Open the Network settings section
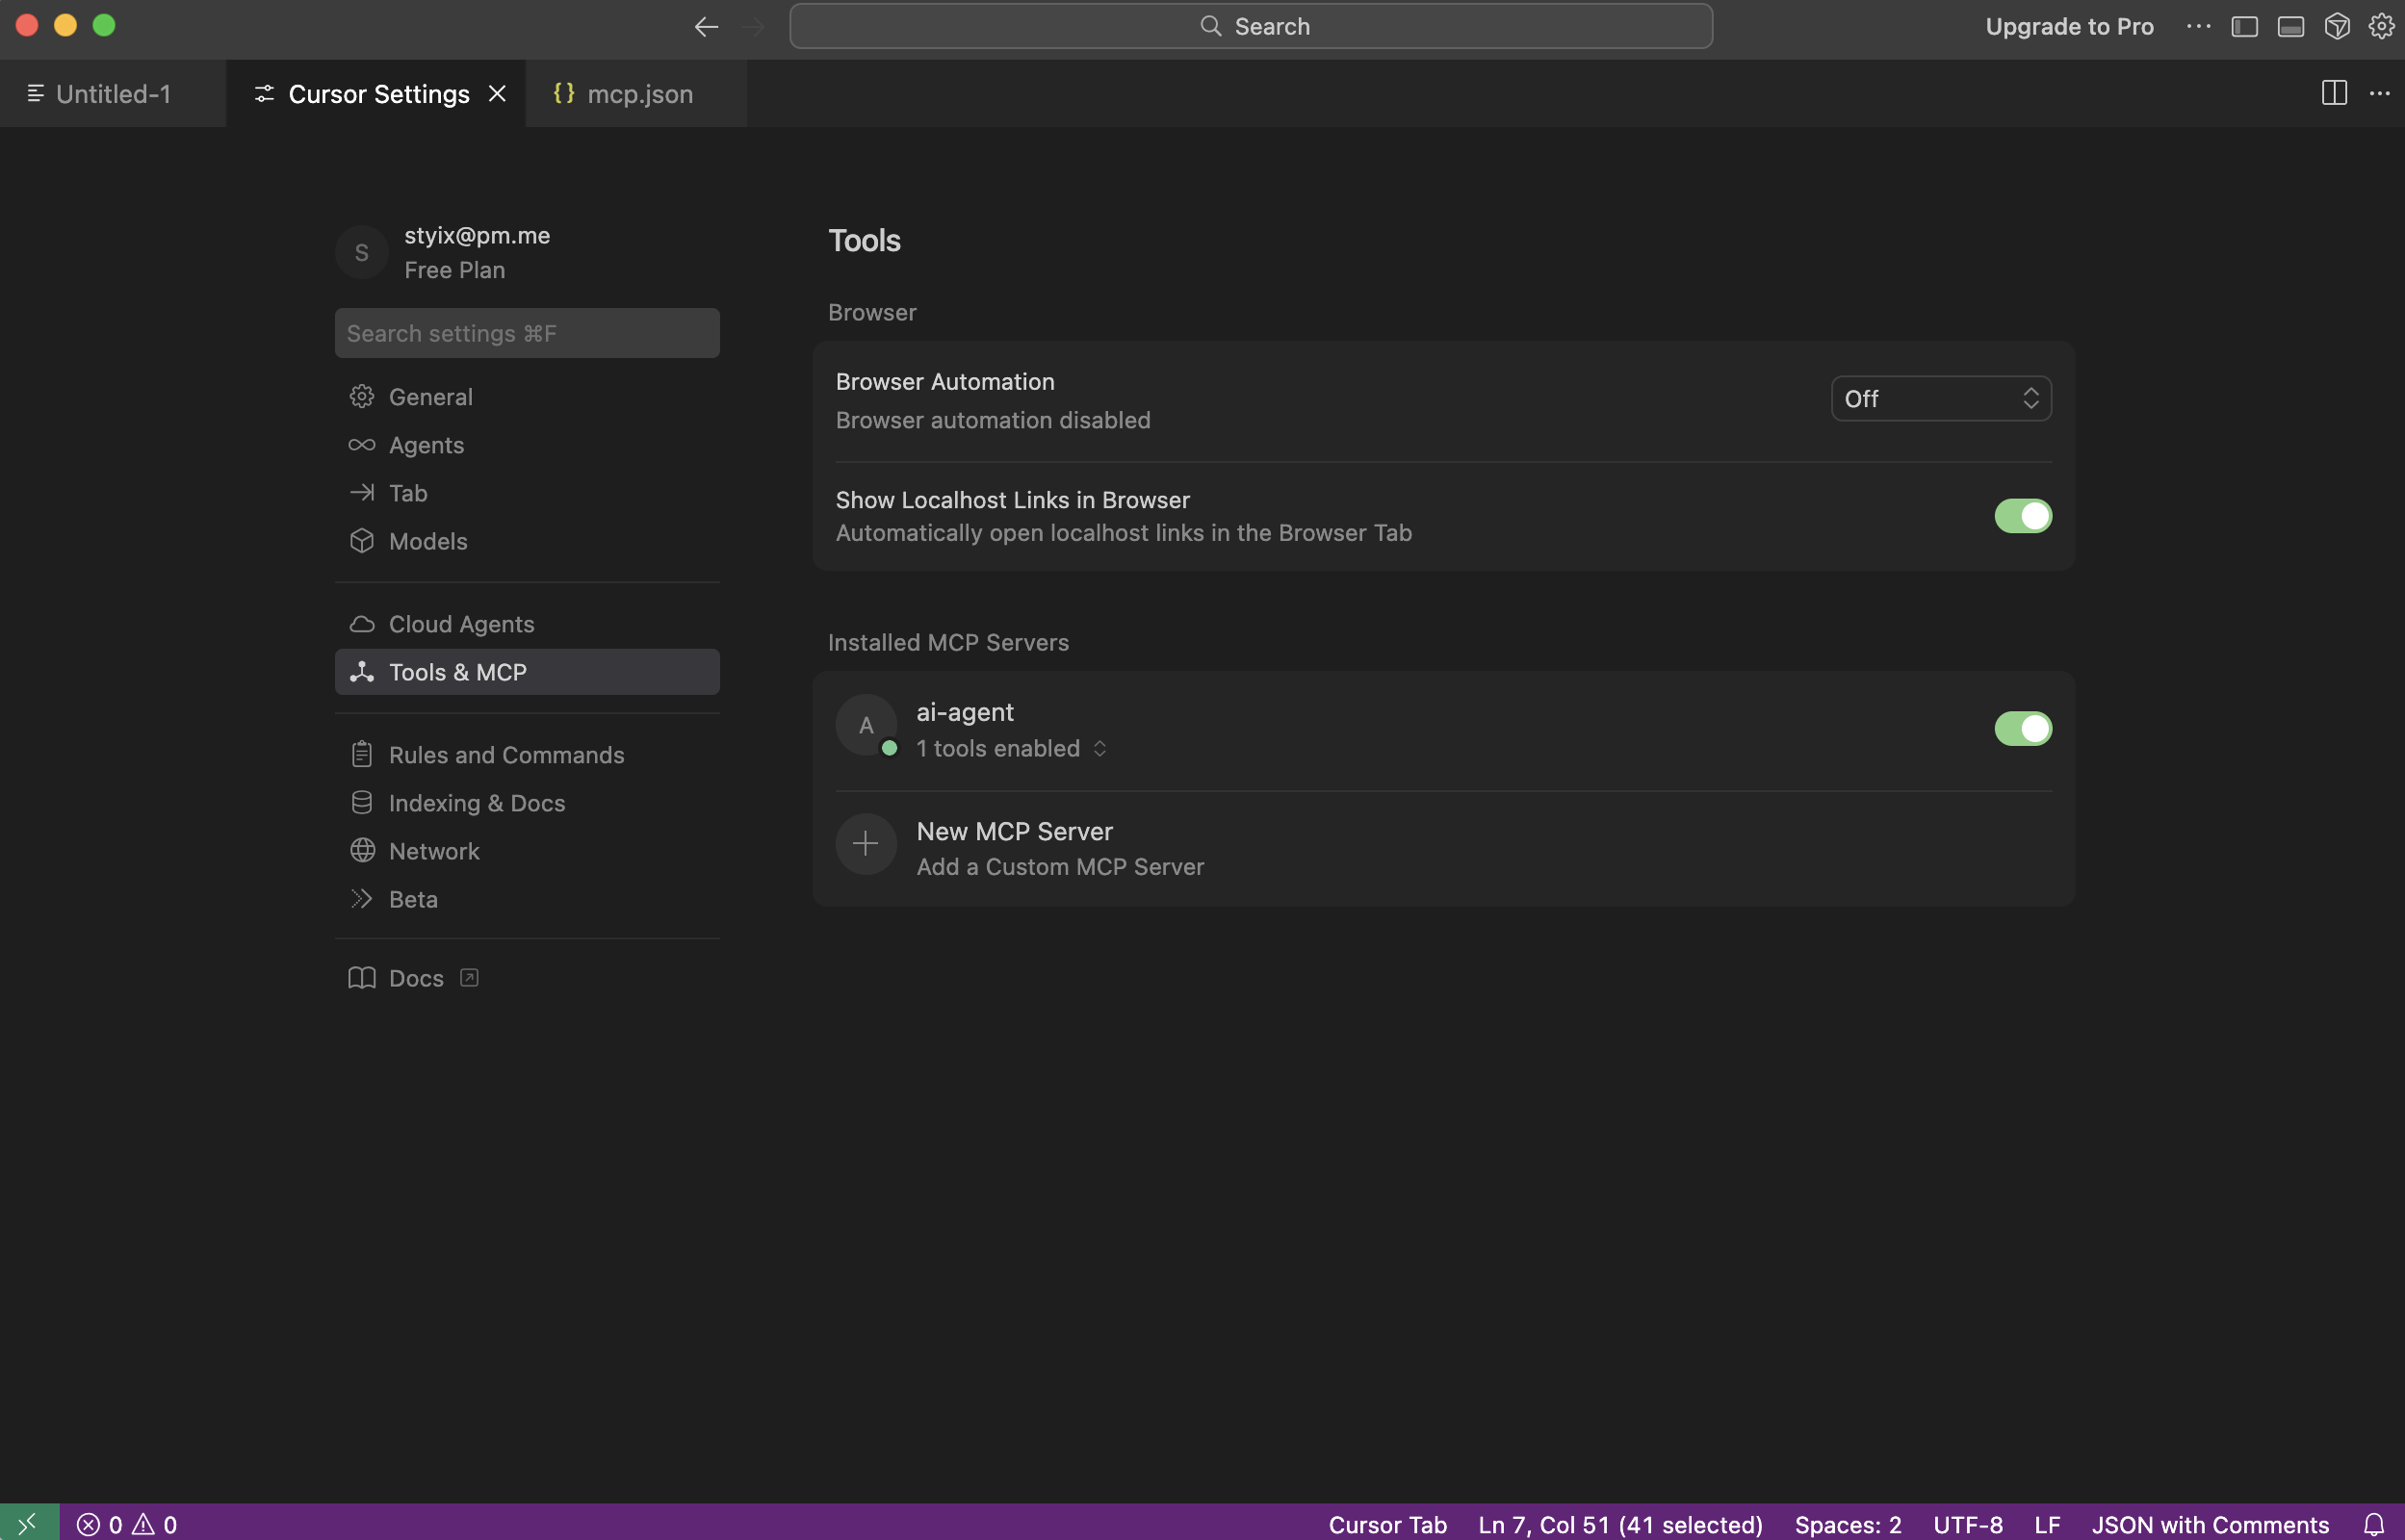The image size is (2405, 1540). [527, 851]
